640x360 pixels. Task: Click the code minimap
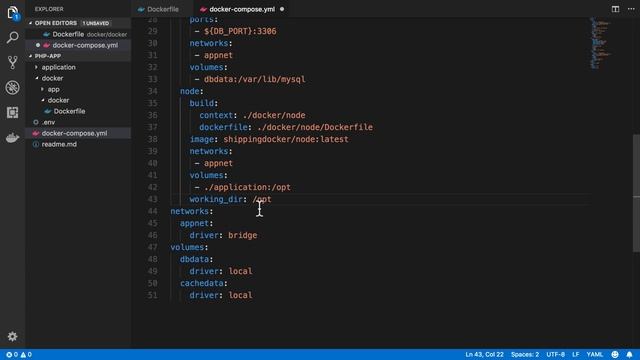point(600,43)
